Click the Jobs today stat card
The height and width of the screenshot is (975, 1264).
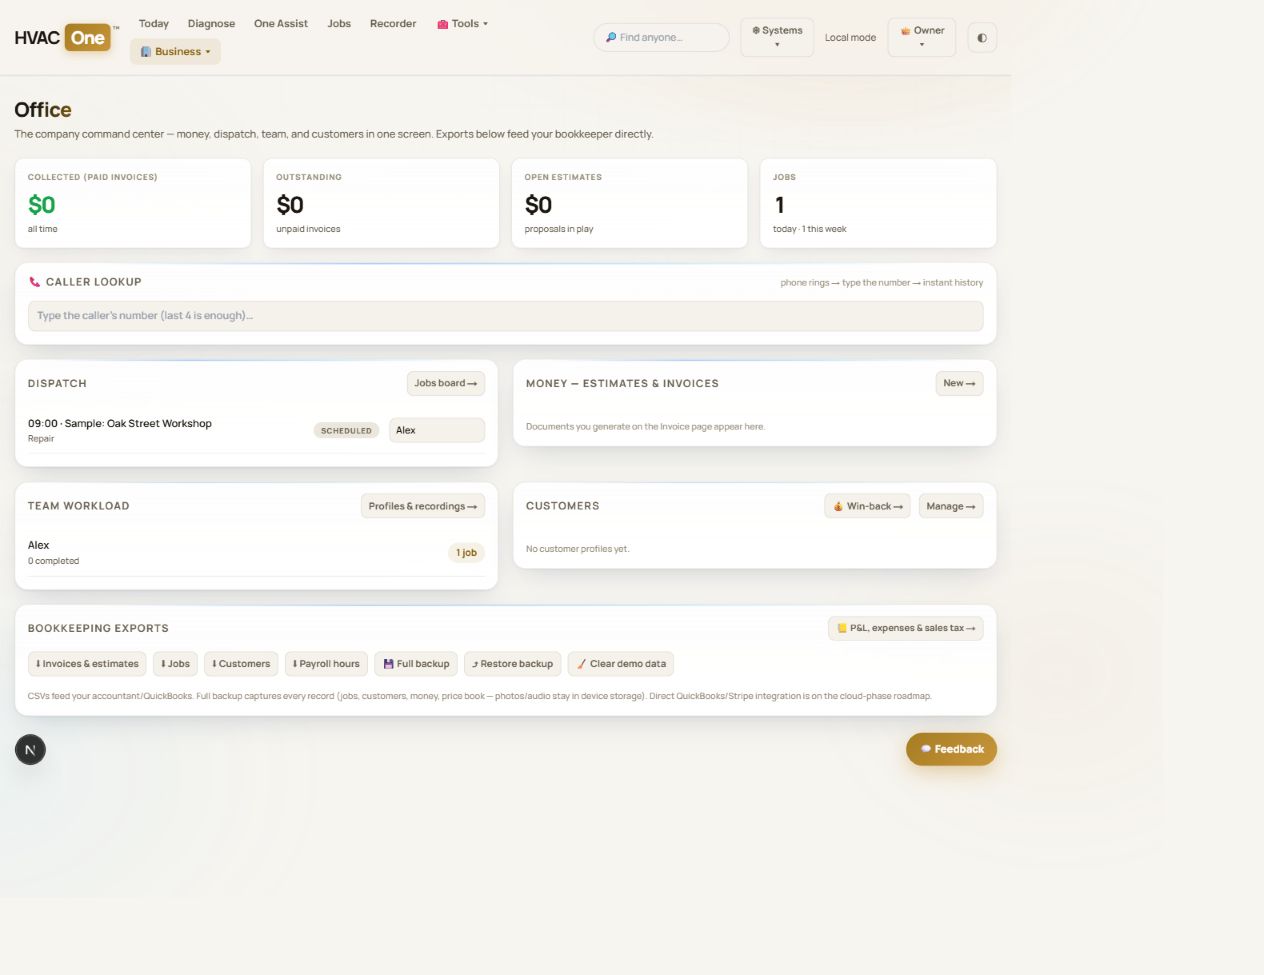[x=878, y=203]
